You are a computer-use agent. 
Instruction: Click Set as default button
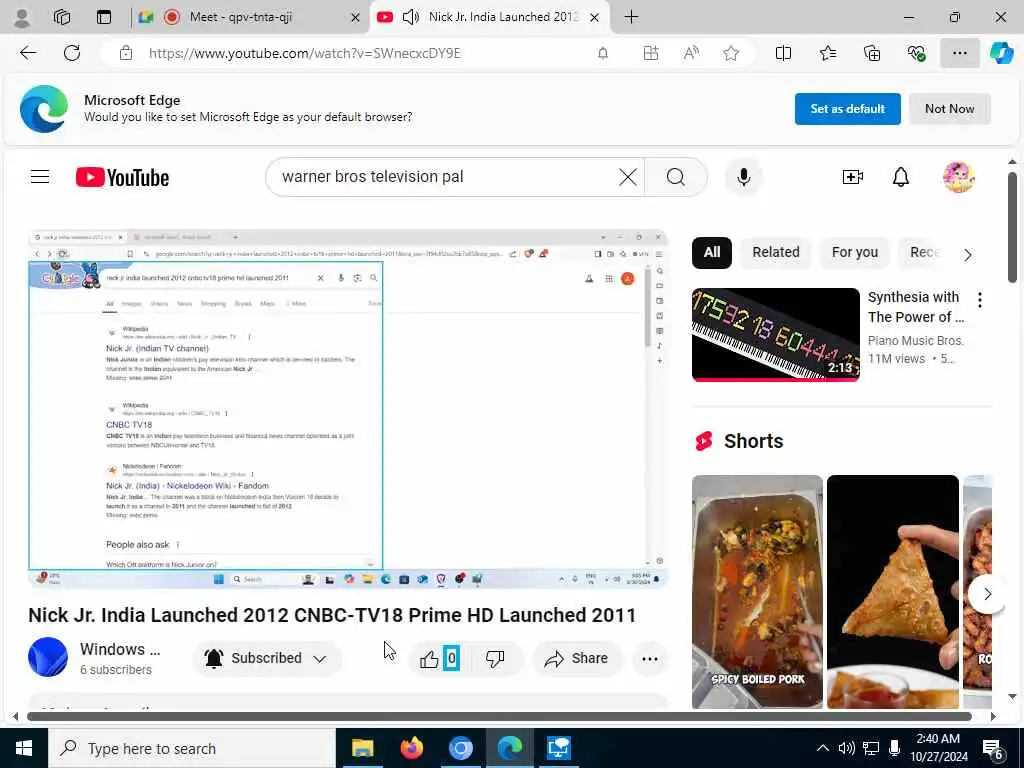click(848, 109)
